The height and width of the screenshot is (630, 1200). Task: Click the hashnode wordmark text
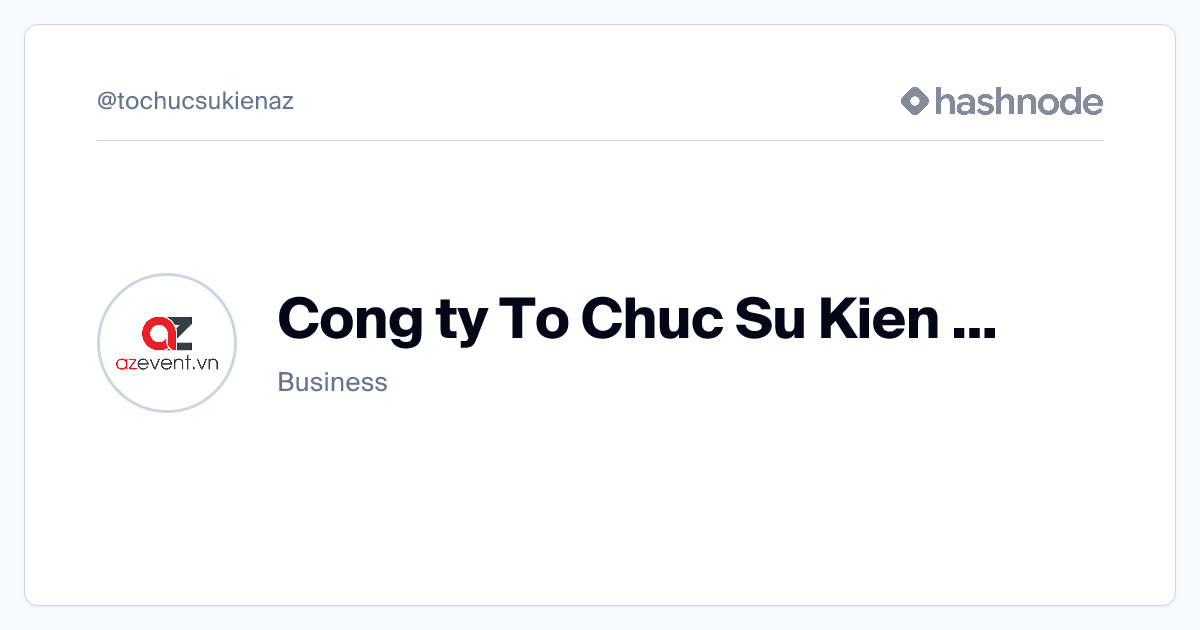[1018, 101]
